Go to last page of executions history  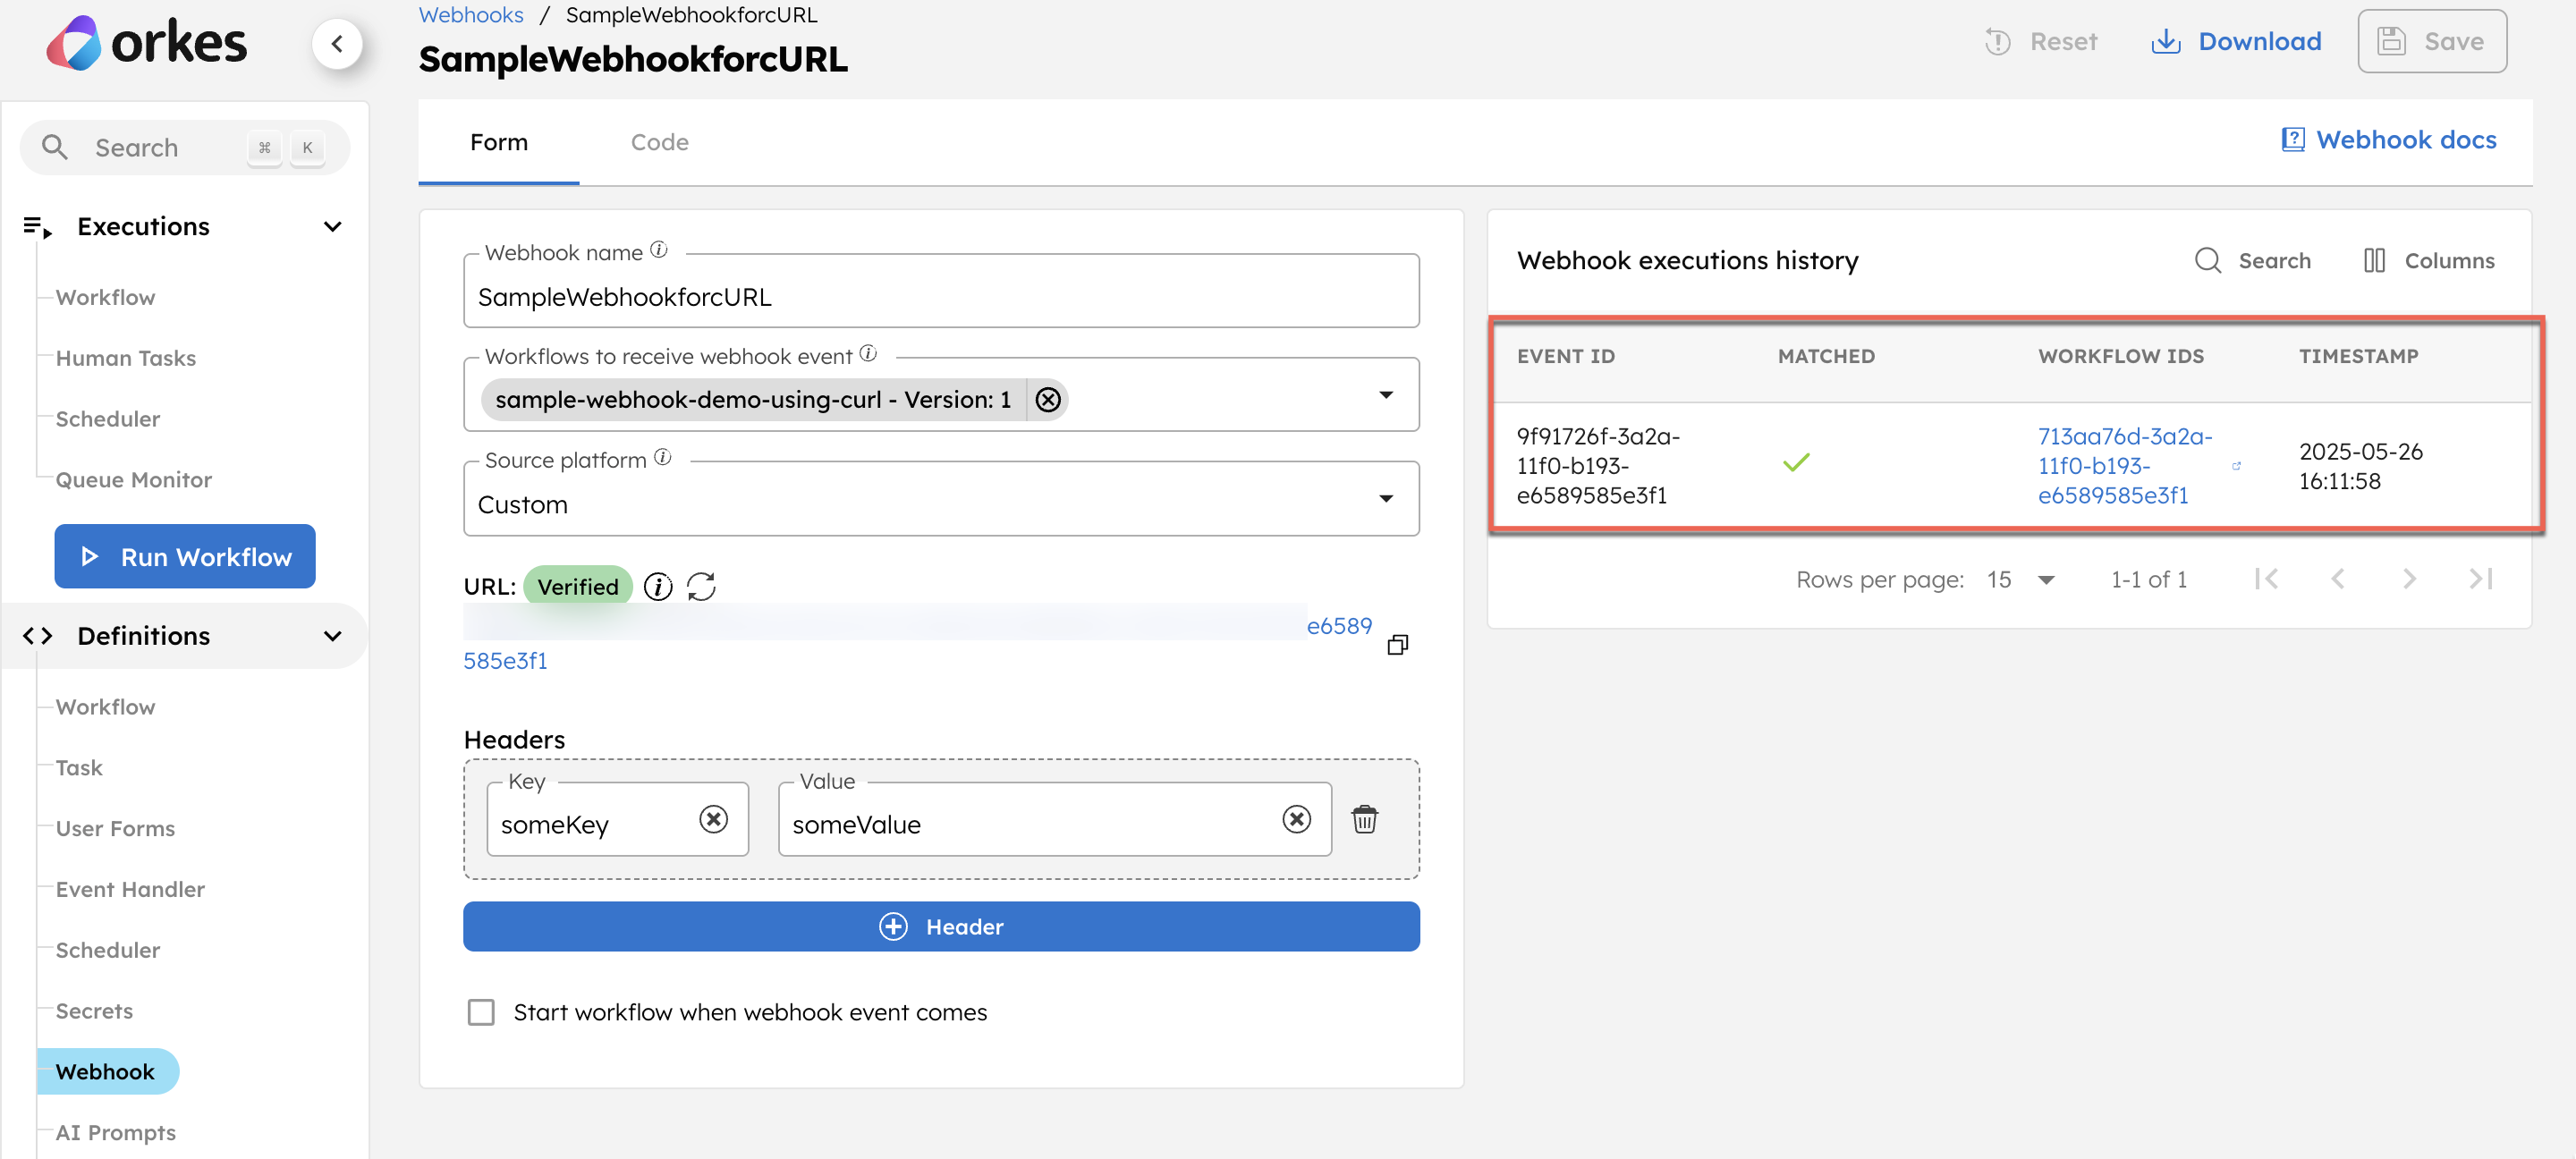pos(2480,579)
